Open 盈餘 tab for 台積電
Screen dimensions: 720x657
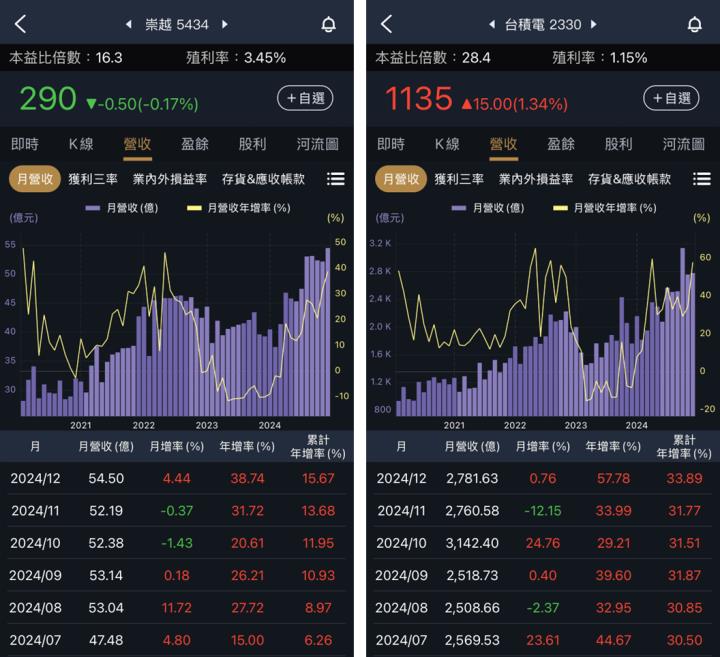pos(561,144)
